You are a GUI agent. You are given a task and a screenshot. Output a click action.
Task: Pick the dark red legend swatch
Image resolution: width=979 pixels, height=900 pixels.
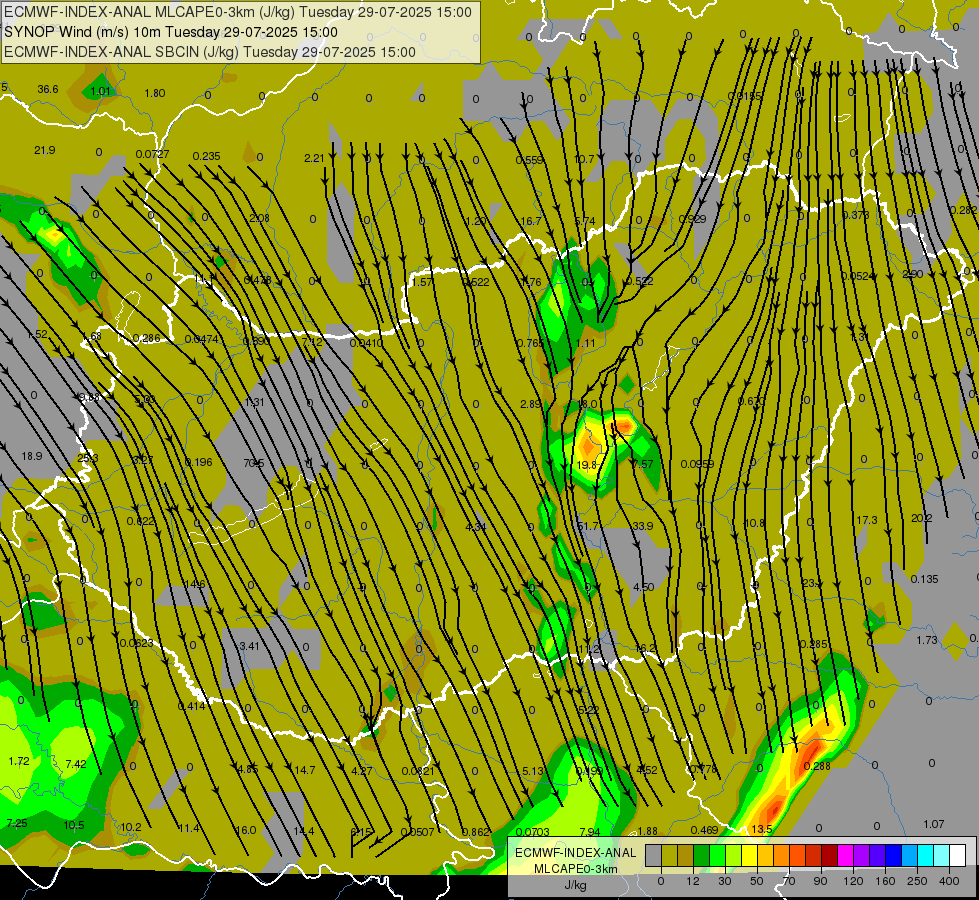pyautogui.click(x=830, y=855)
